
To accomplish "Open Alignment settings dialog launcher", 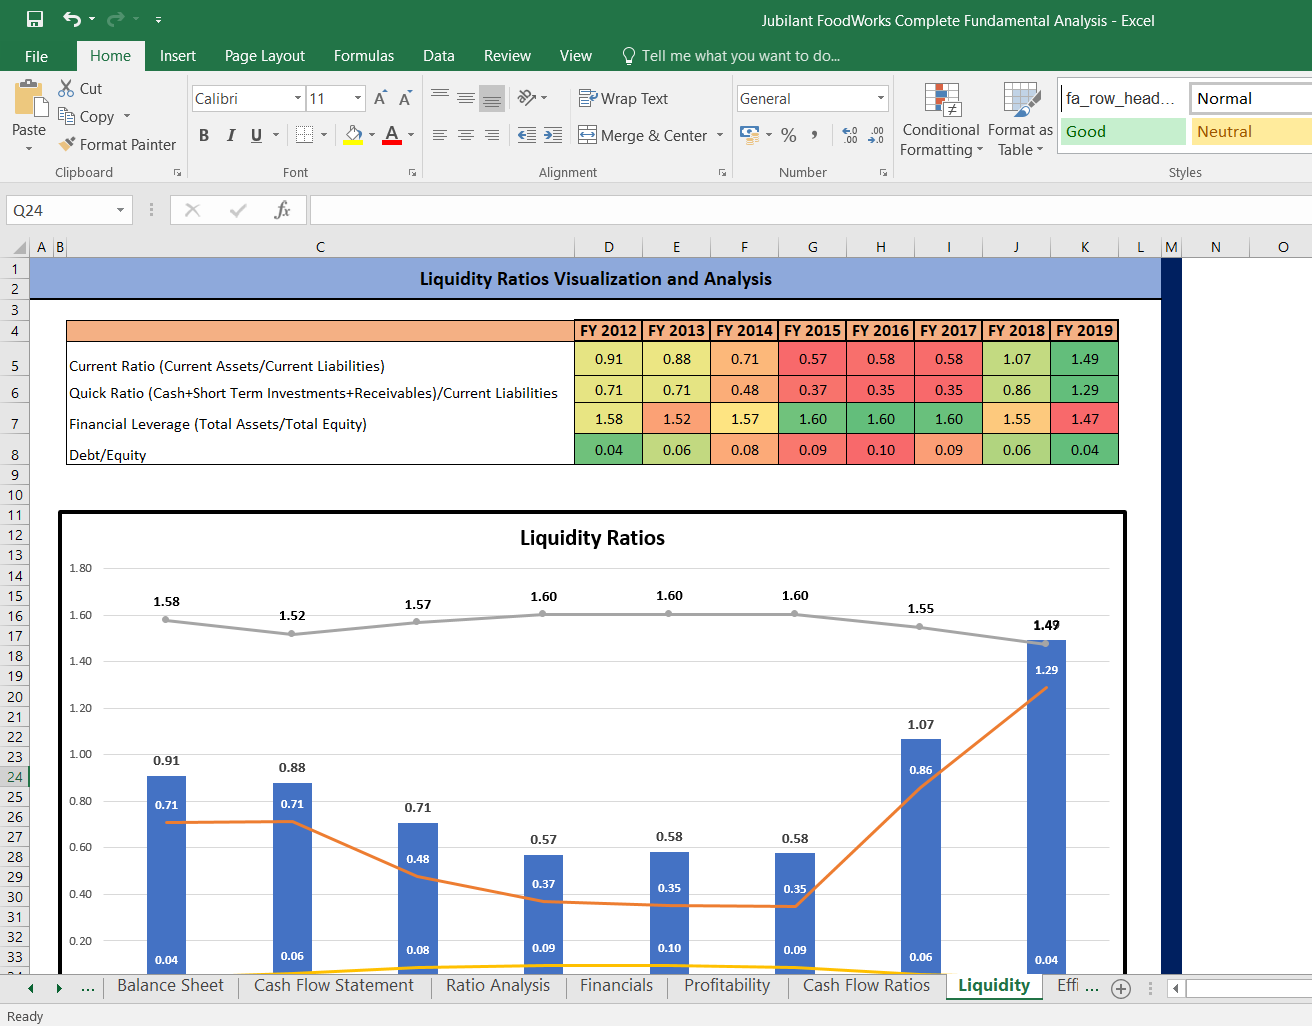I will [722, 173].
